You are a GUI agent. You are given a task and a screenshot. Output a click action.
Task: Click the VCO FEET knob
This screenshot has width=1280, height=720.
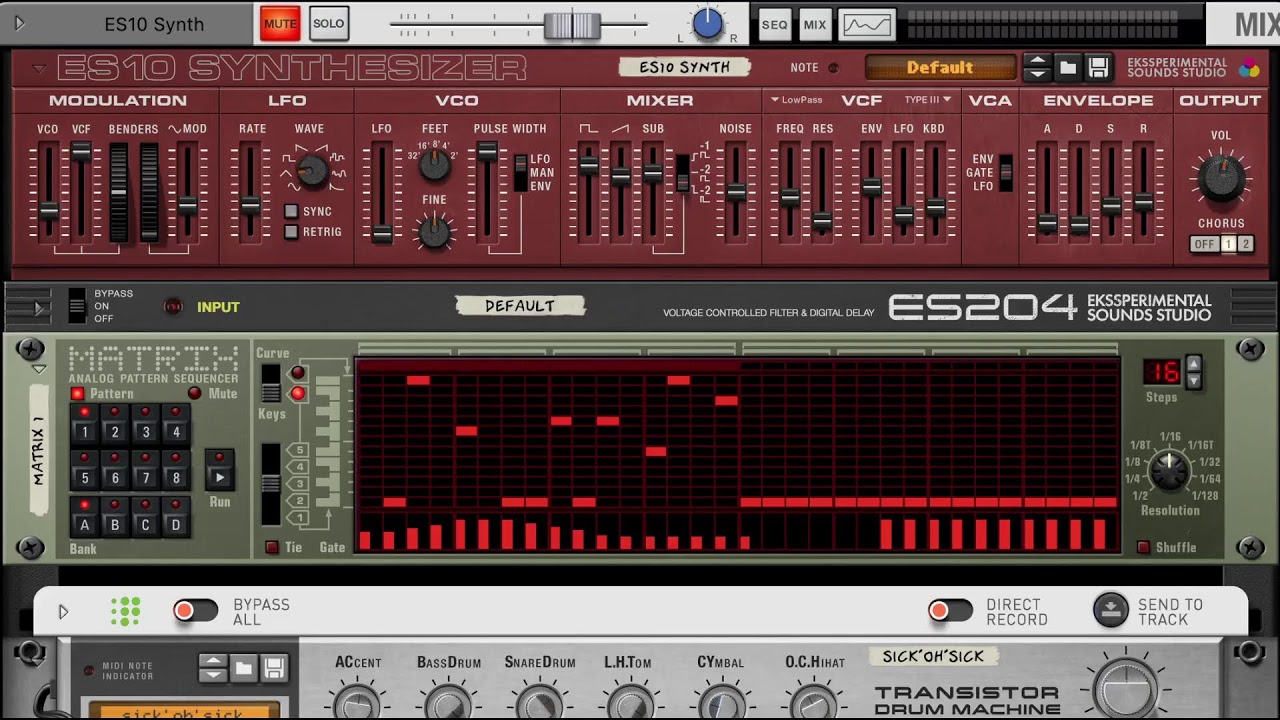tap(434, 164)
